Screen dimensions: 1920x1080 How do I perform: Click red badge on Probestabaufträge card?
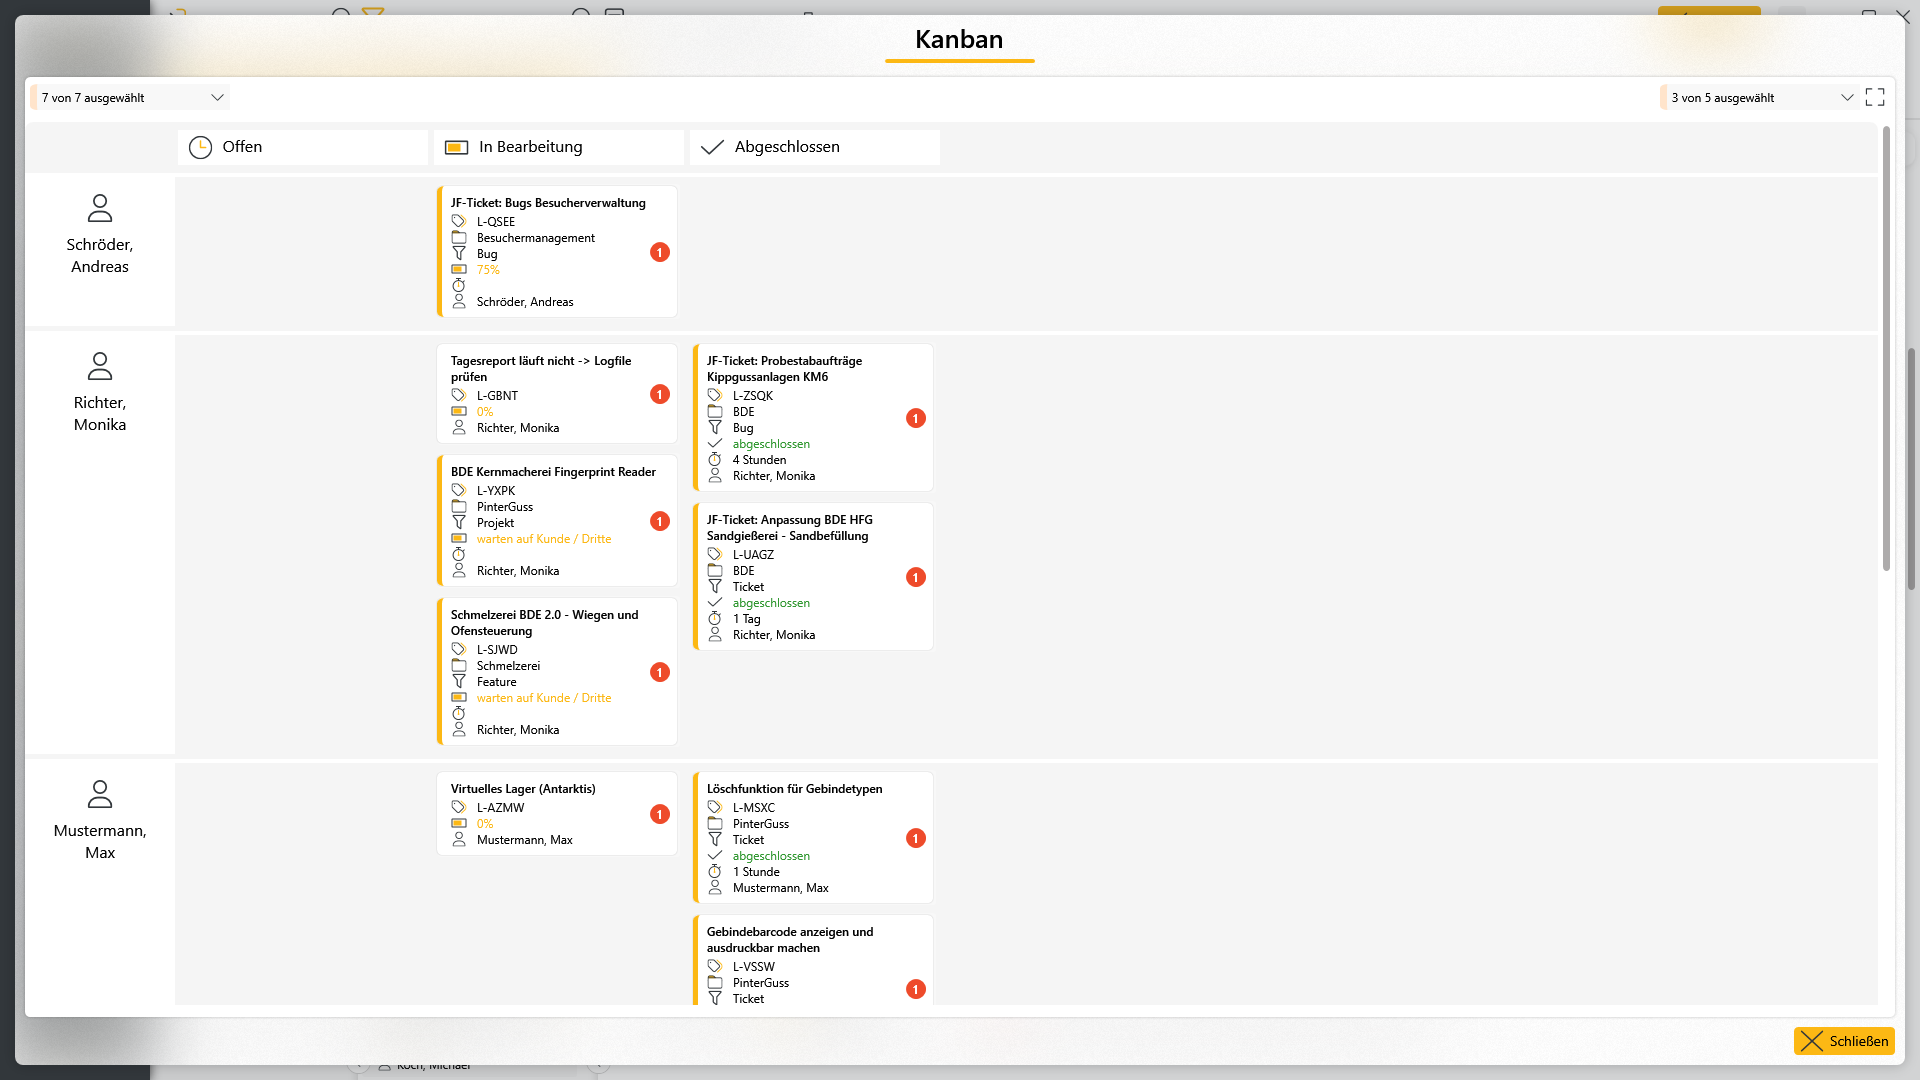(916, 418)
